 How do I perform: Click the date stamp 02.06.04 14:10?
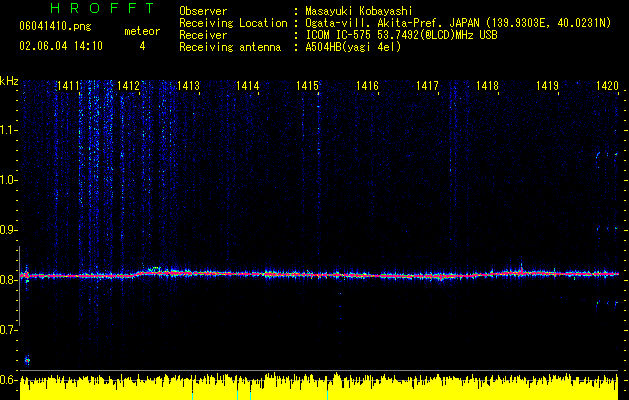click(61, 46)
